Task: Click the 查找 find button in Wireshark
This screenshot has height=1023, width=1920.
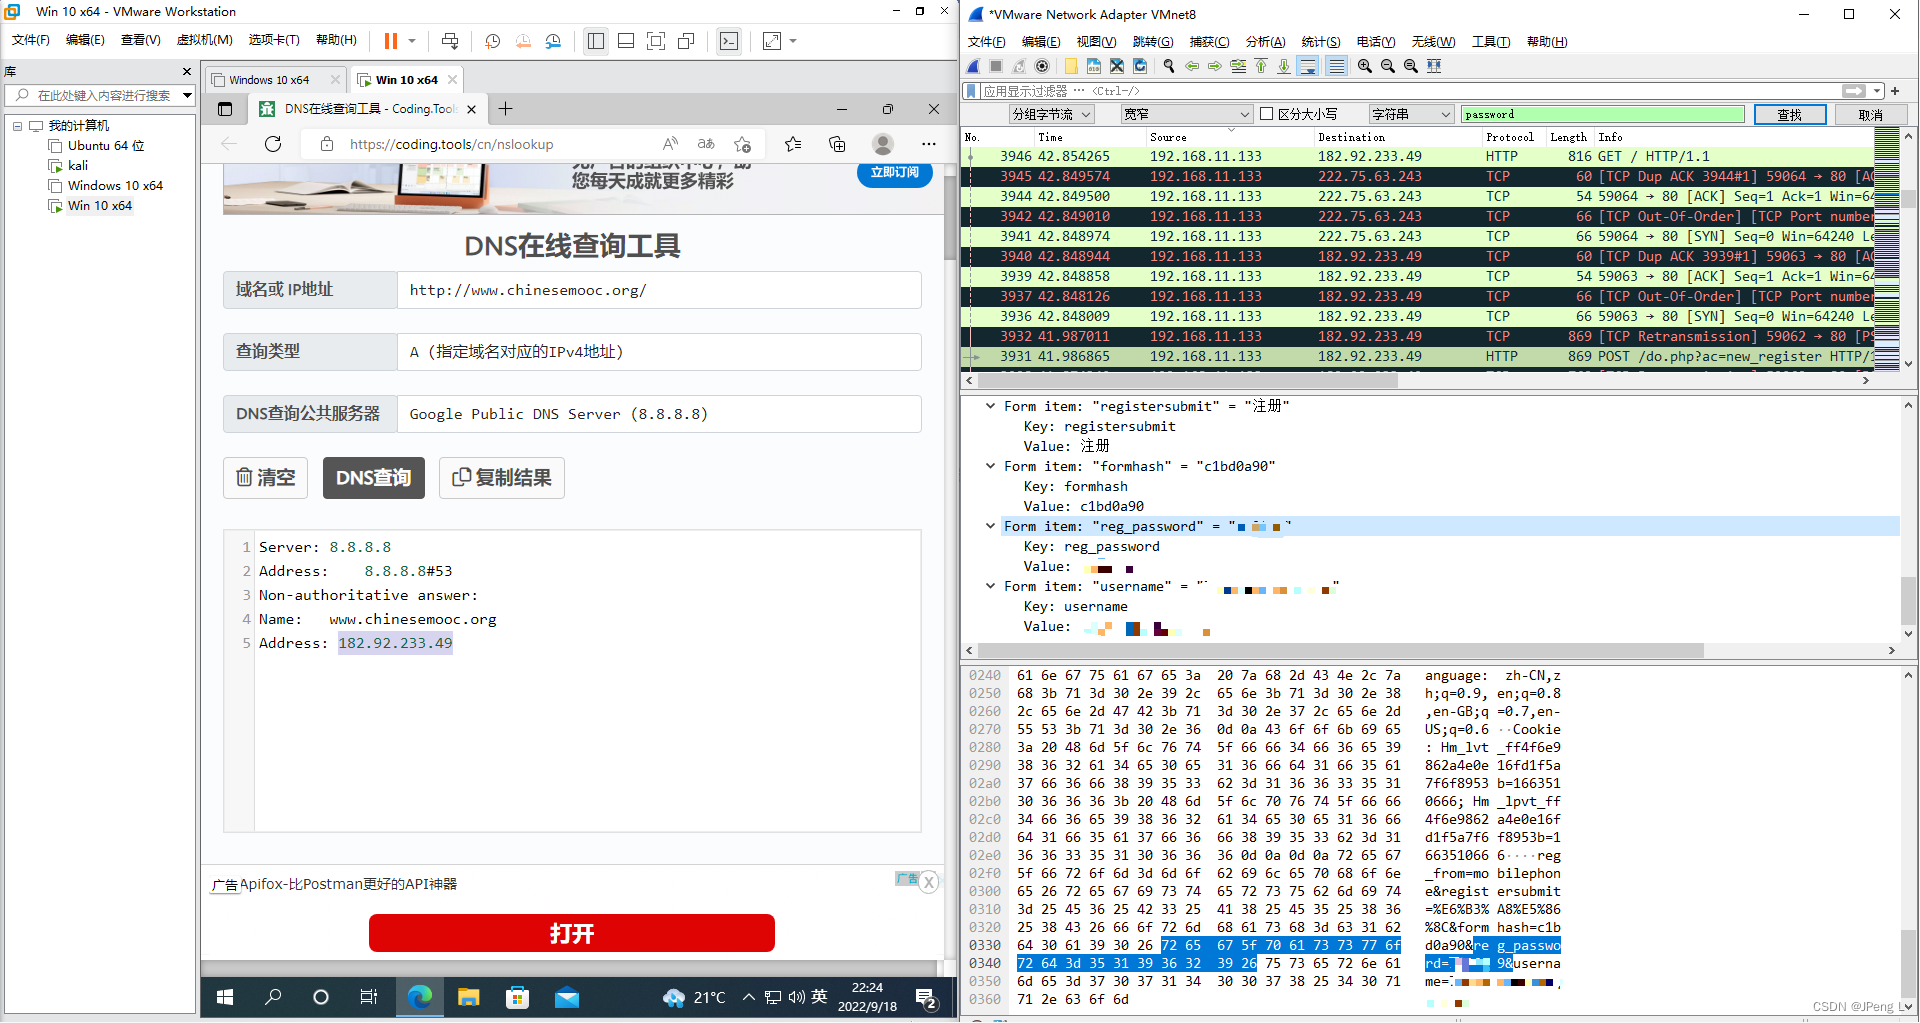Action: click(x=1790, y=114)
